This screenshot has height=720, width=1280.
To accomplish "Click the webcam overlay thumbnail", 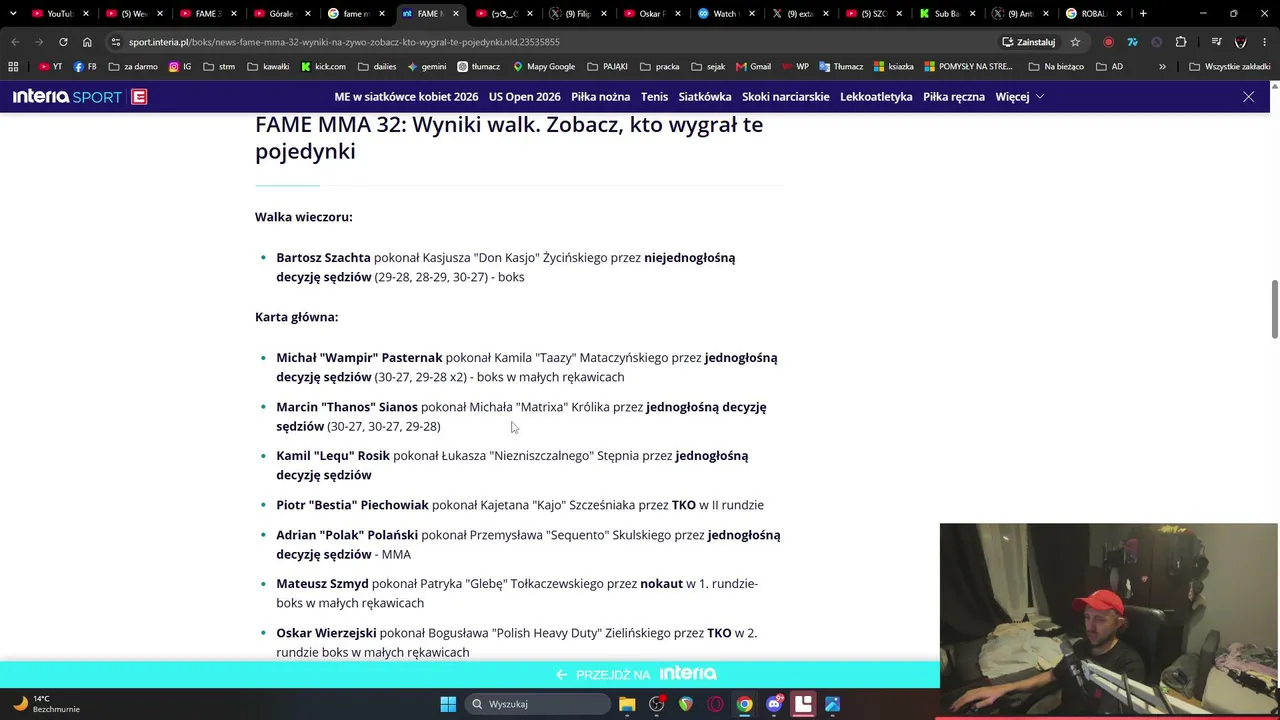I will coord(1109,620).
